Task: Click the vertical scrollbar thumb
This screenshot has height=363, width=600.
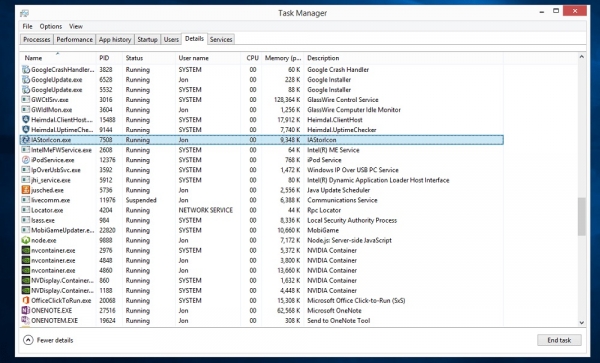Action: point(582,216)
